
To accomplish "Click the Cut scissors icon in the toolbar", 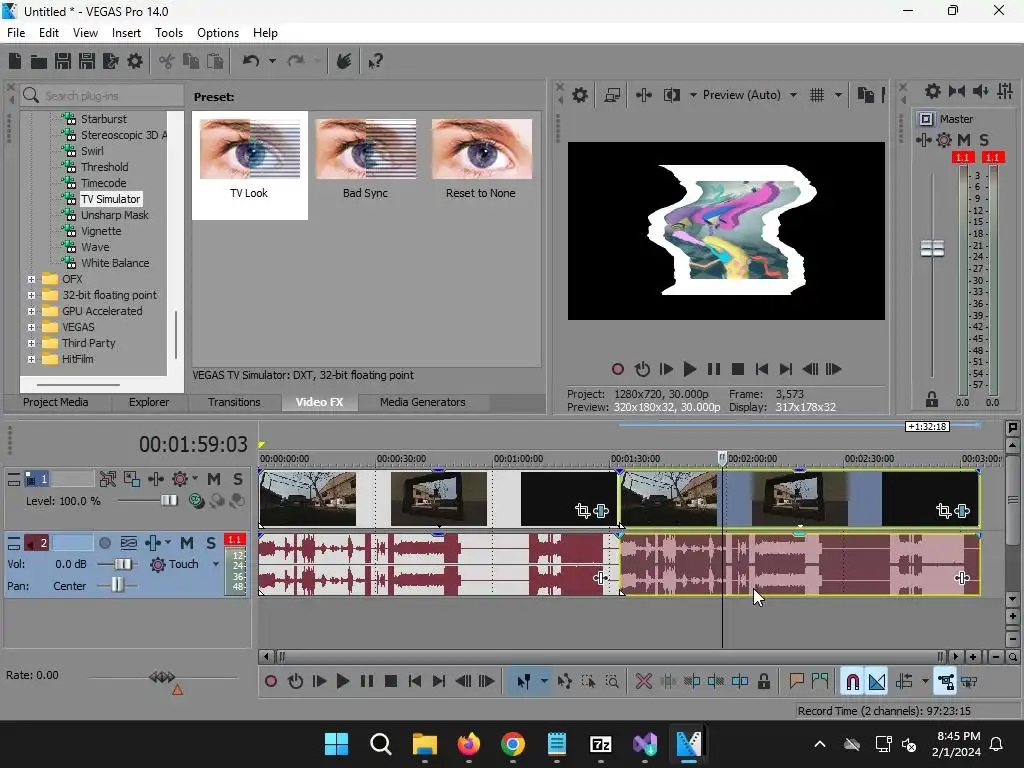I will [x=167, y=61].
